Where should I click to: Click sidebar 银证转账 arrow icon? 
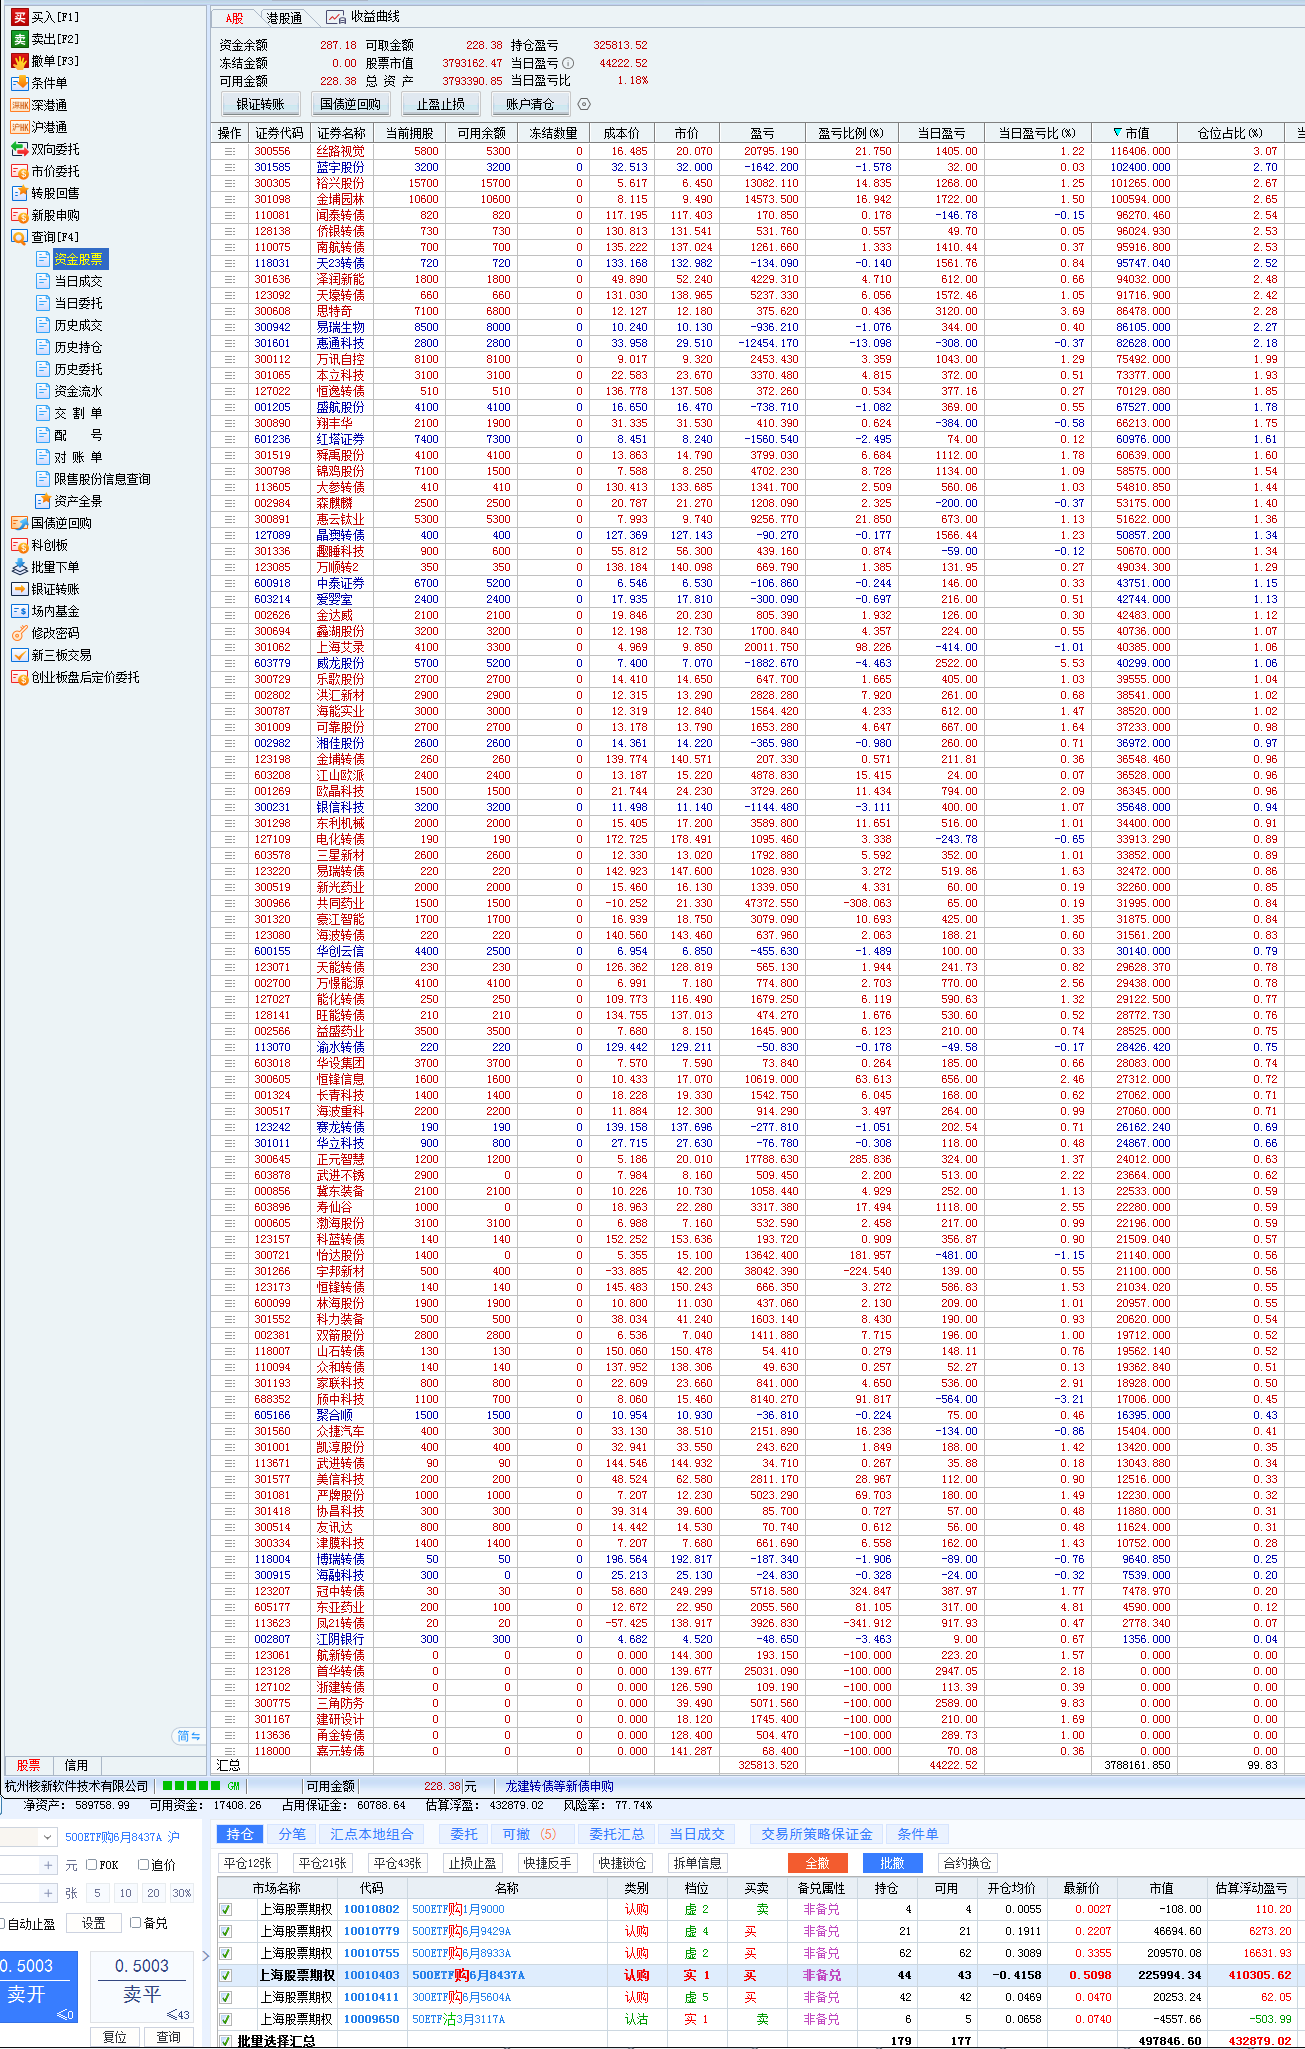pos(19,589)
